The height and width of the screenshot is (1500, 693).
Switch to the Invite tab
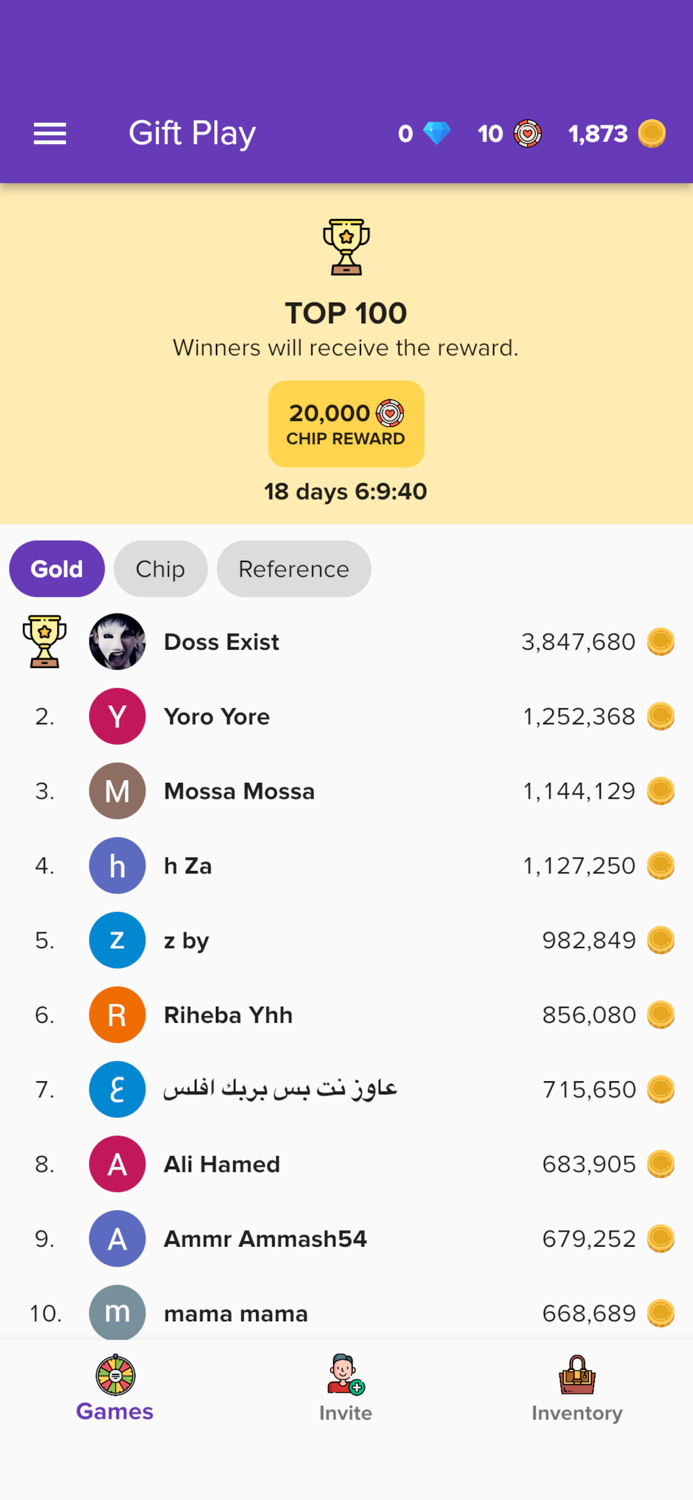[346, 1388]
